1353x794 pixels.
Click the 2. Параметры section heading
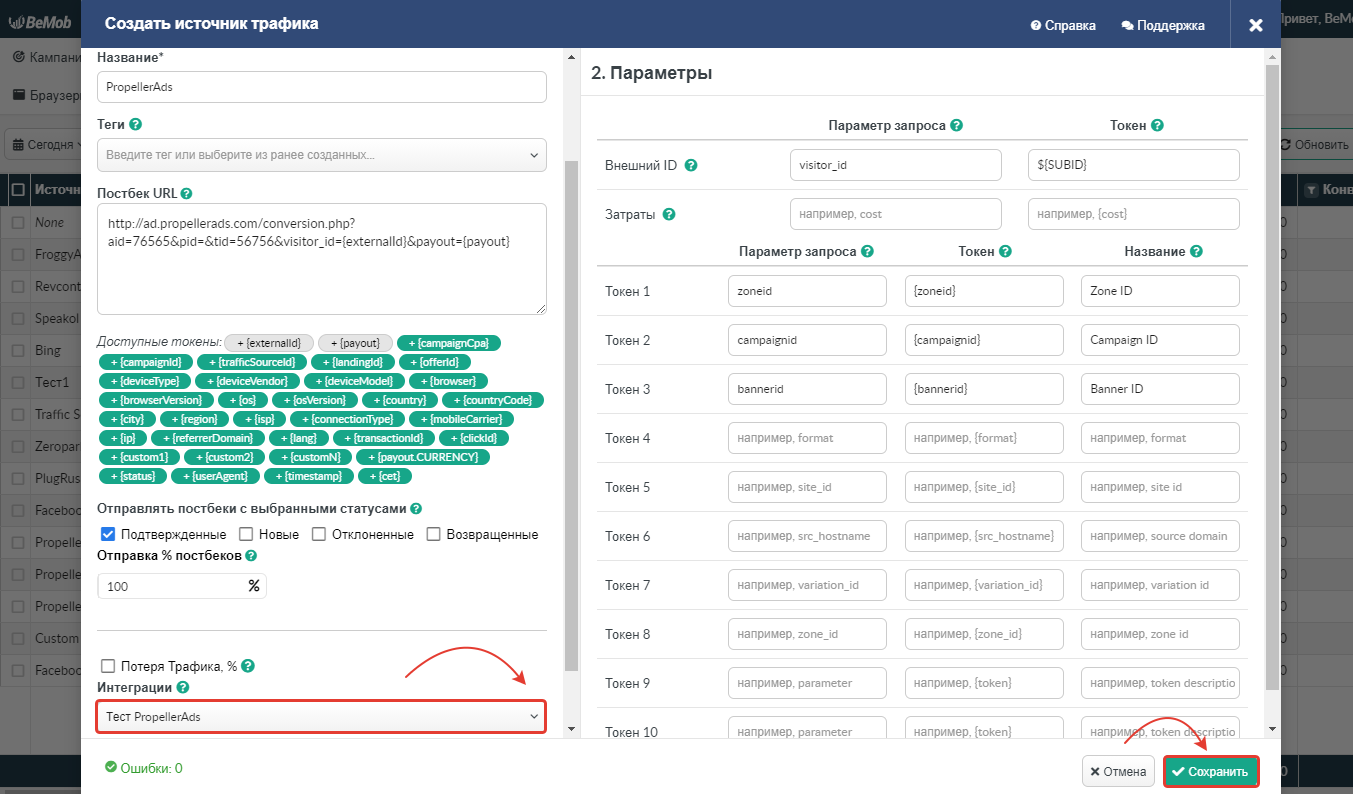click(651, 73)
